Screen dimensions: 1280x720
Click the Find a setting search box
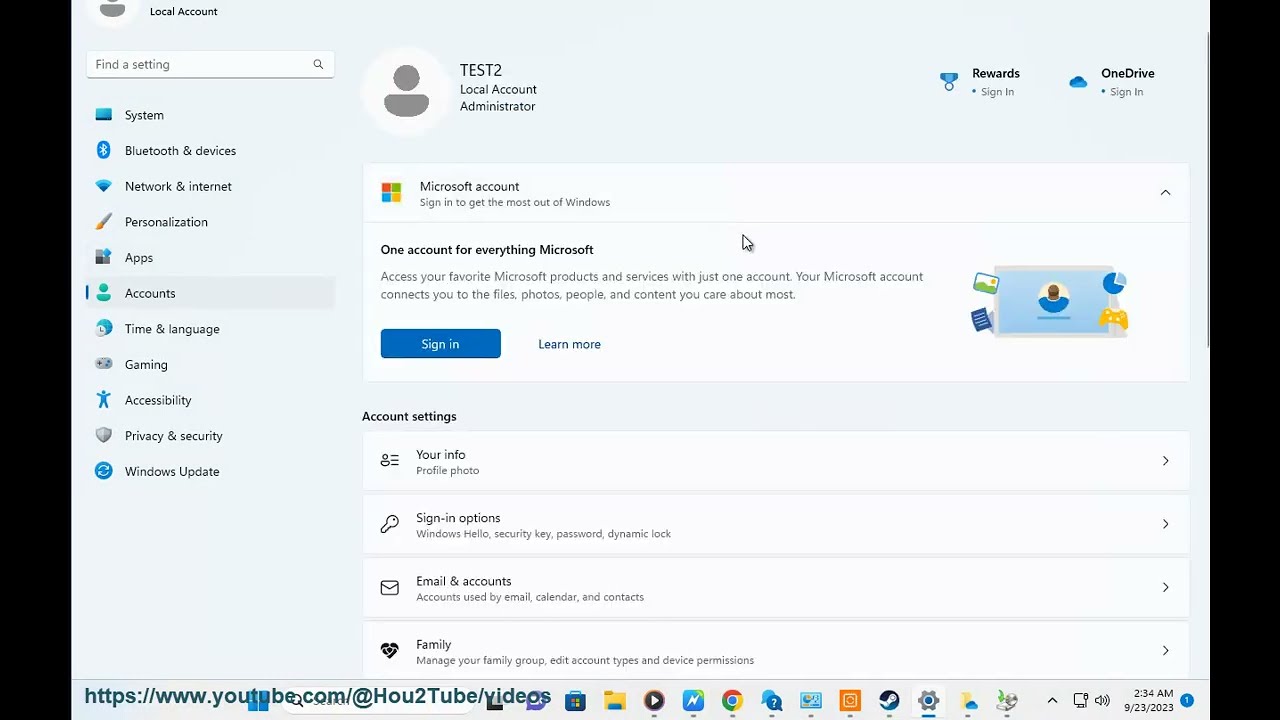210,64
